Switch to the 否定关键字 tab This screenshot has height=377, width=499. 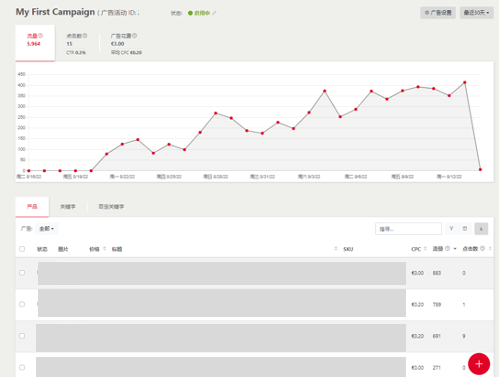pos(111,207)
